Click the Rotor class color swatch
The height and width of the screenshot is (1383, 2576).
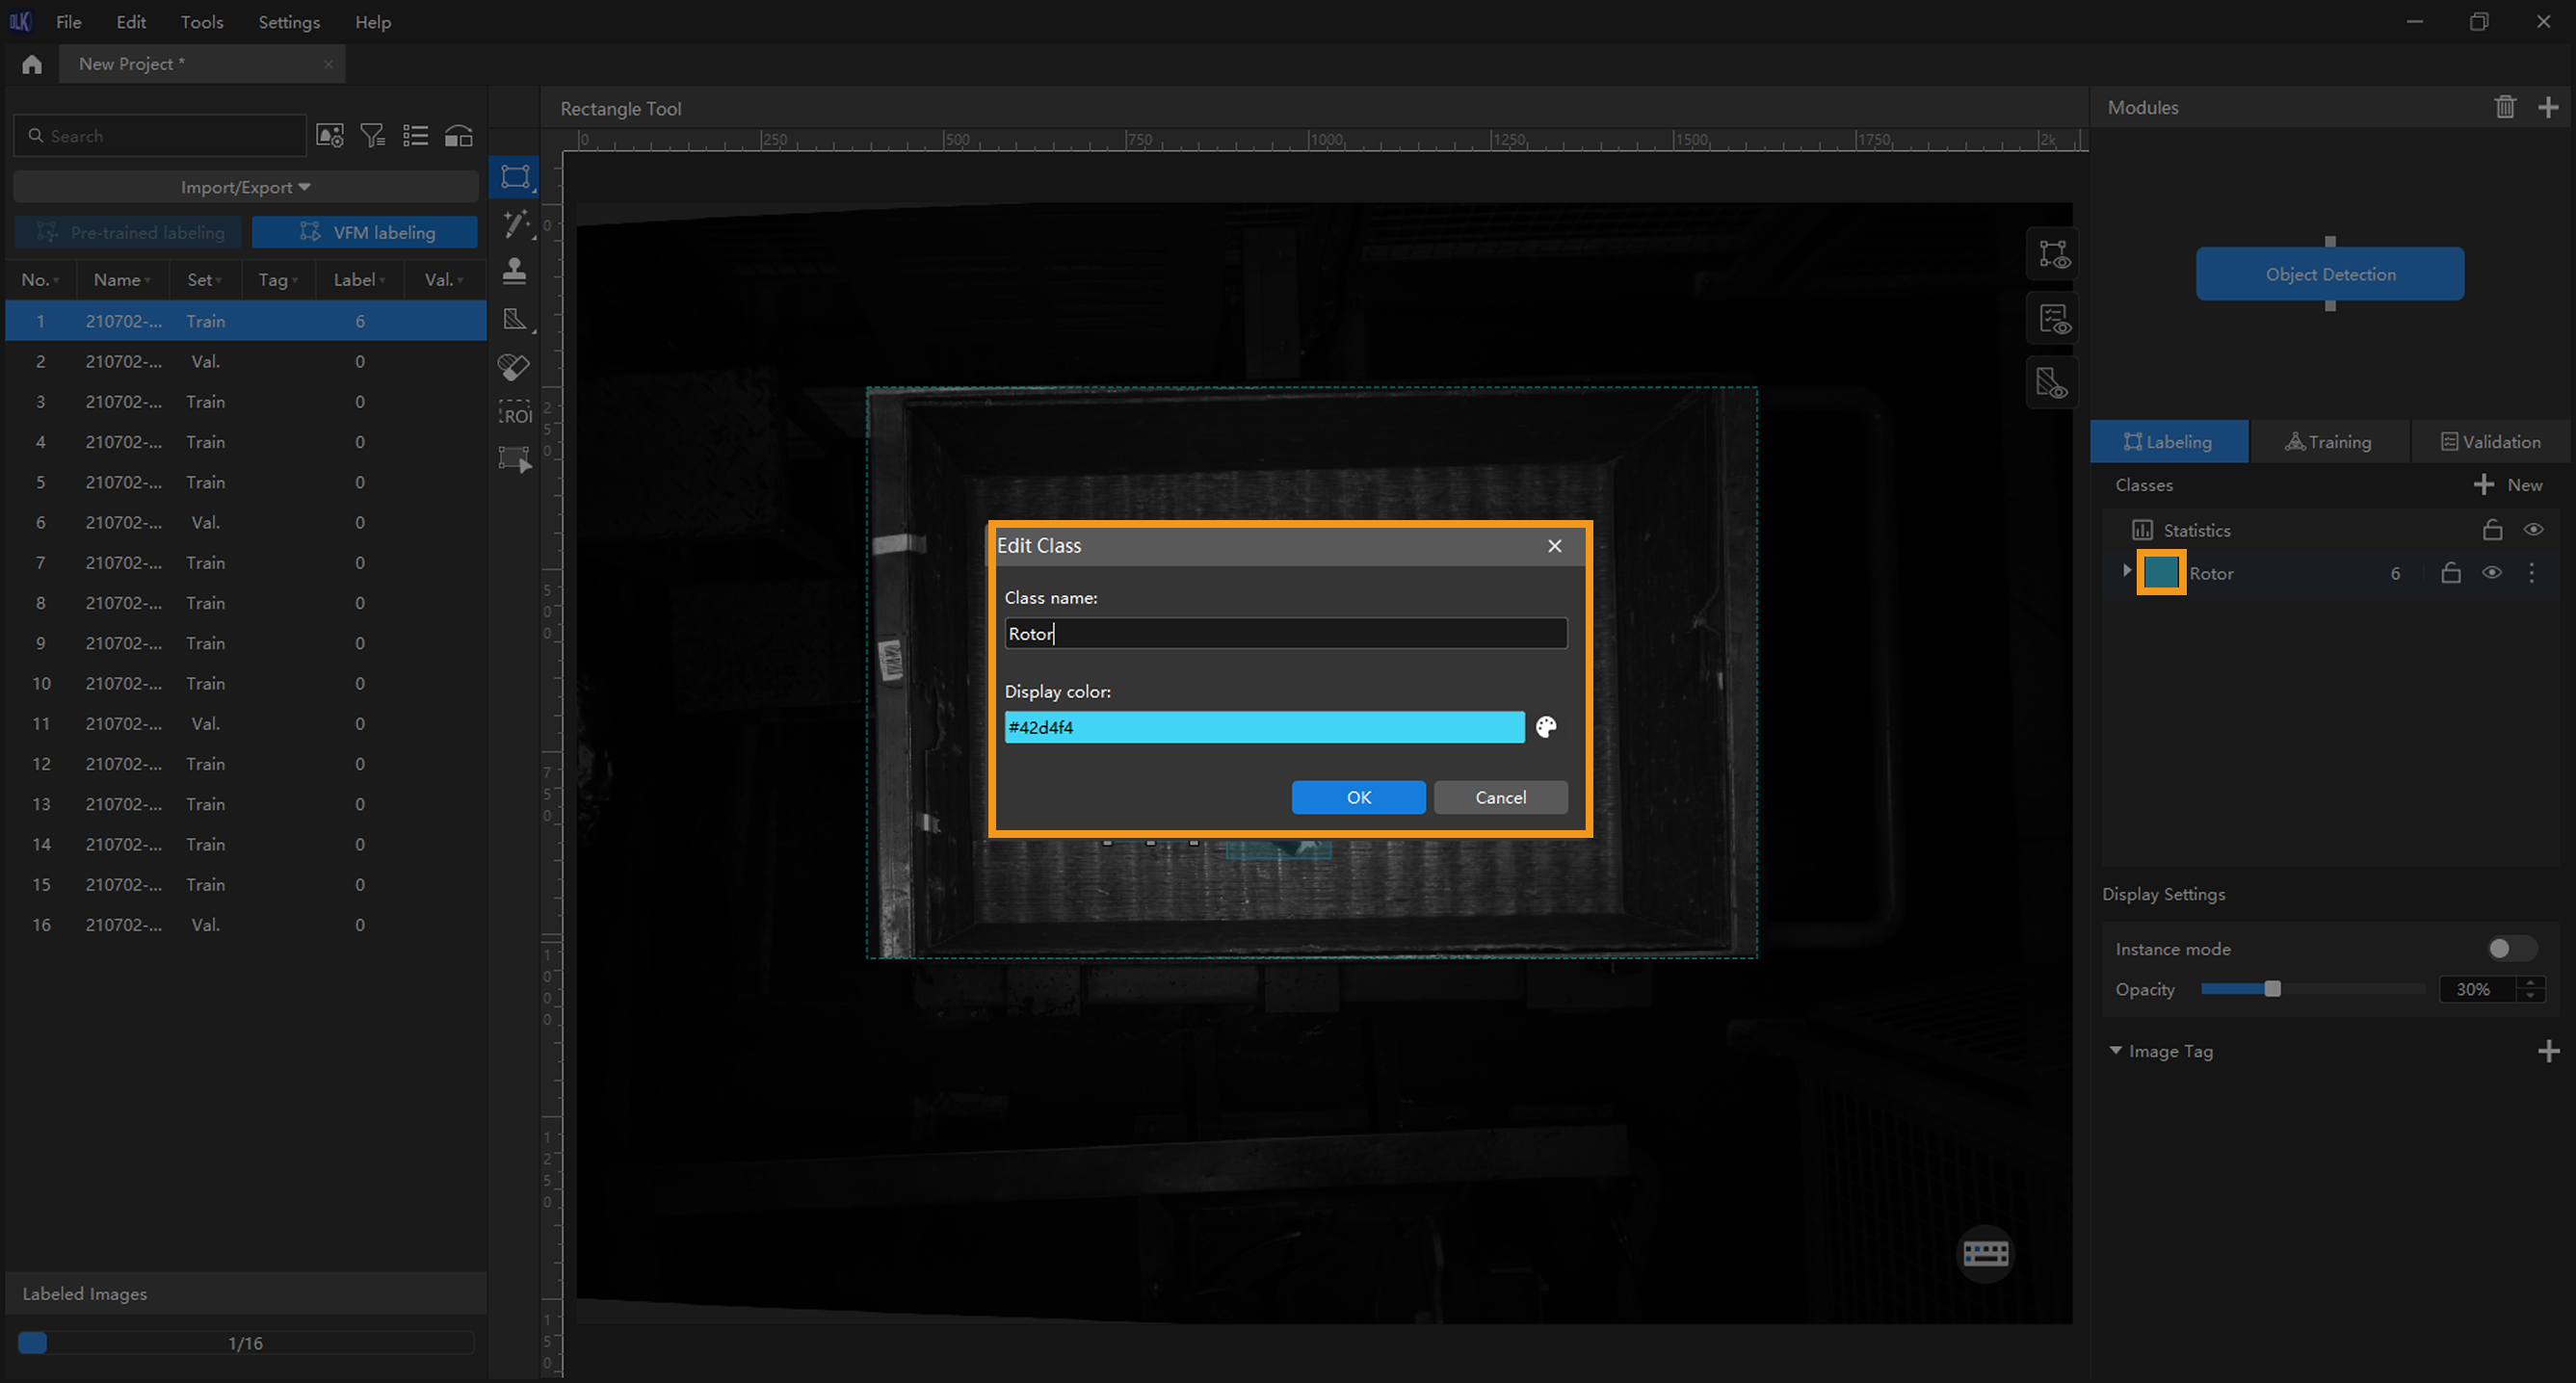pos(2160,573)
